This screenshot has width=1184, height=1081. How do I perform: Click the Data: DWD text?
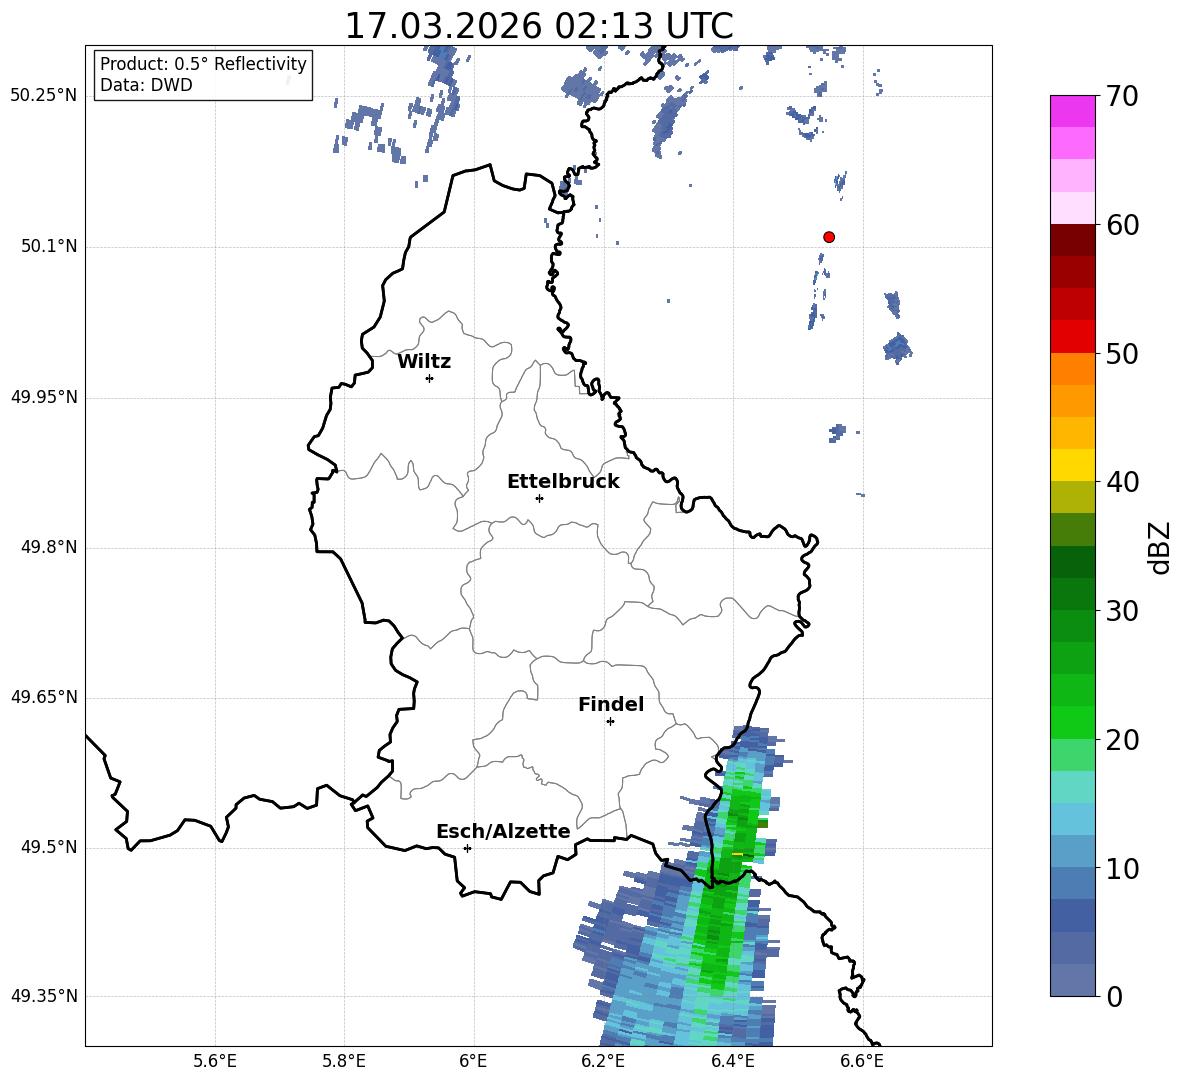(x=146, y=85)
